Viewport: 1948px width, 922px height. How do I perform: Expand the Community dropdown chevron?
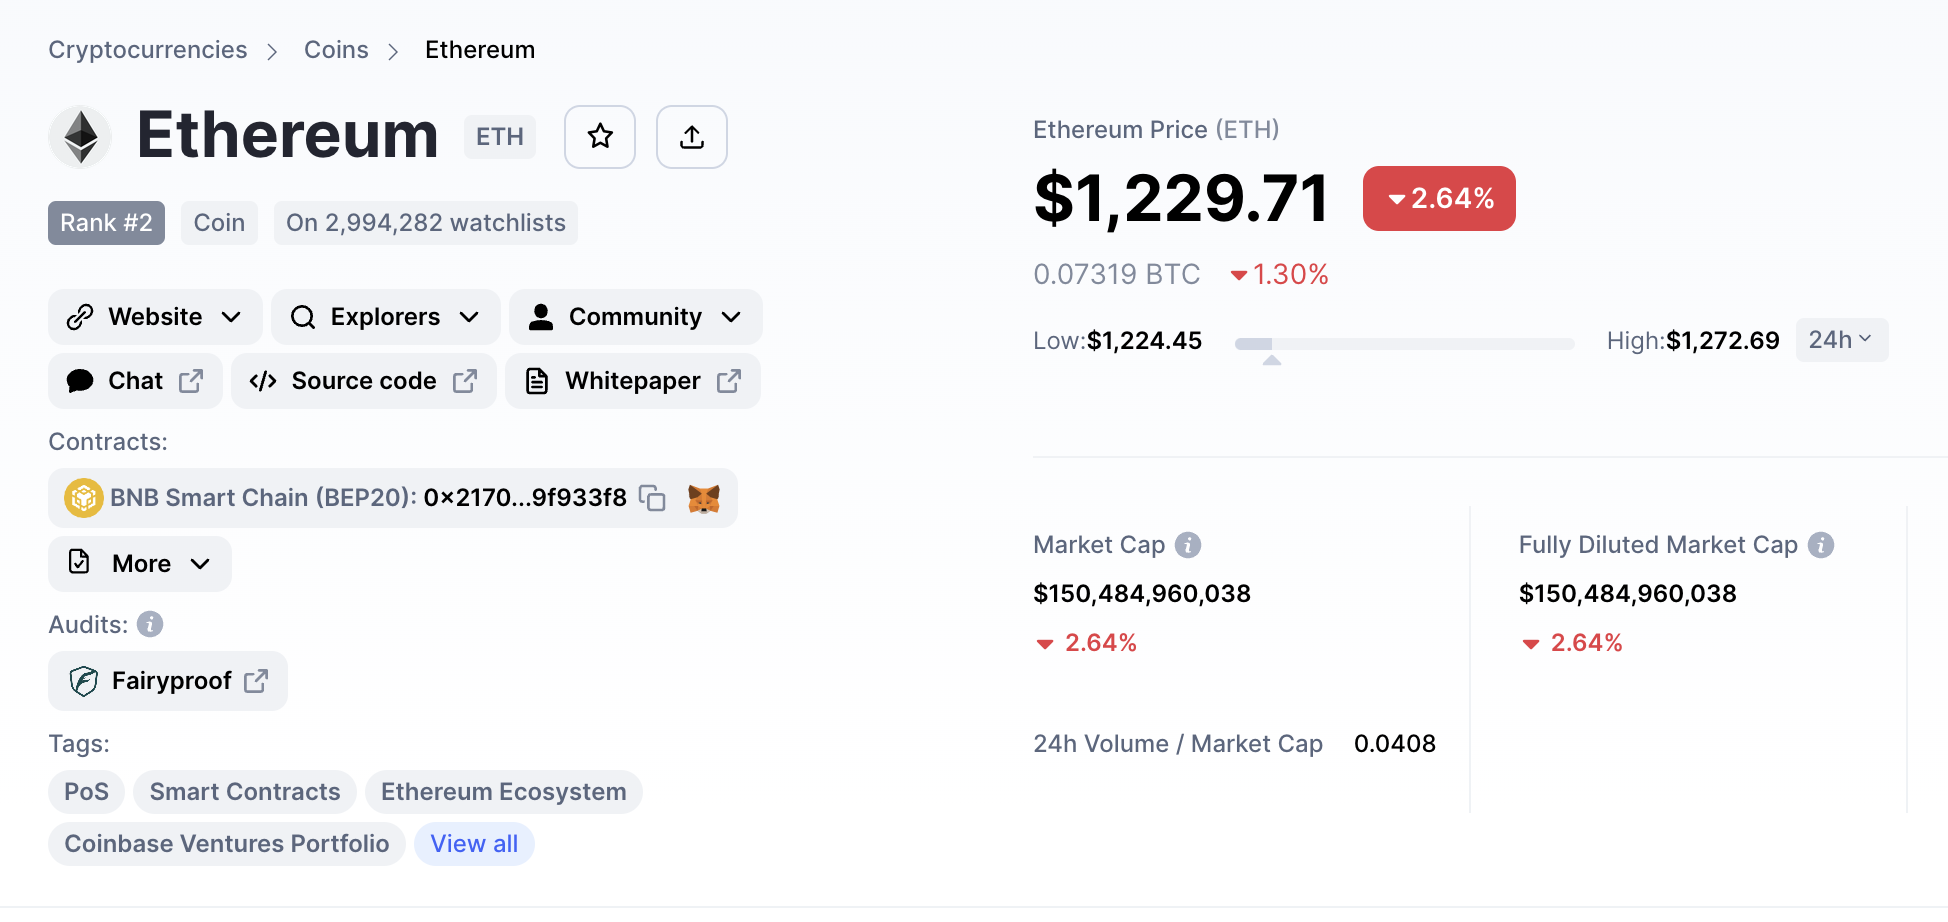click(731, 317)
